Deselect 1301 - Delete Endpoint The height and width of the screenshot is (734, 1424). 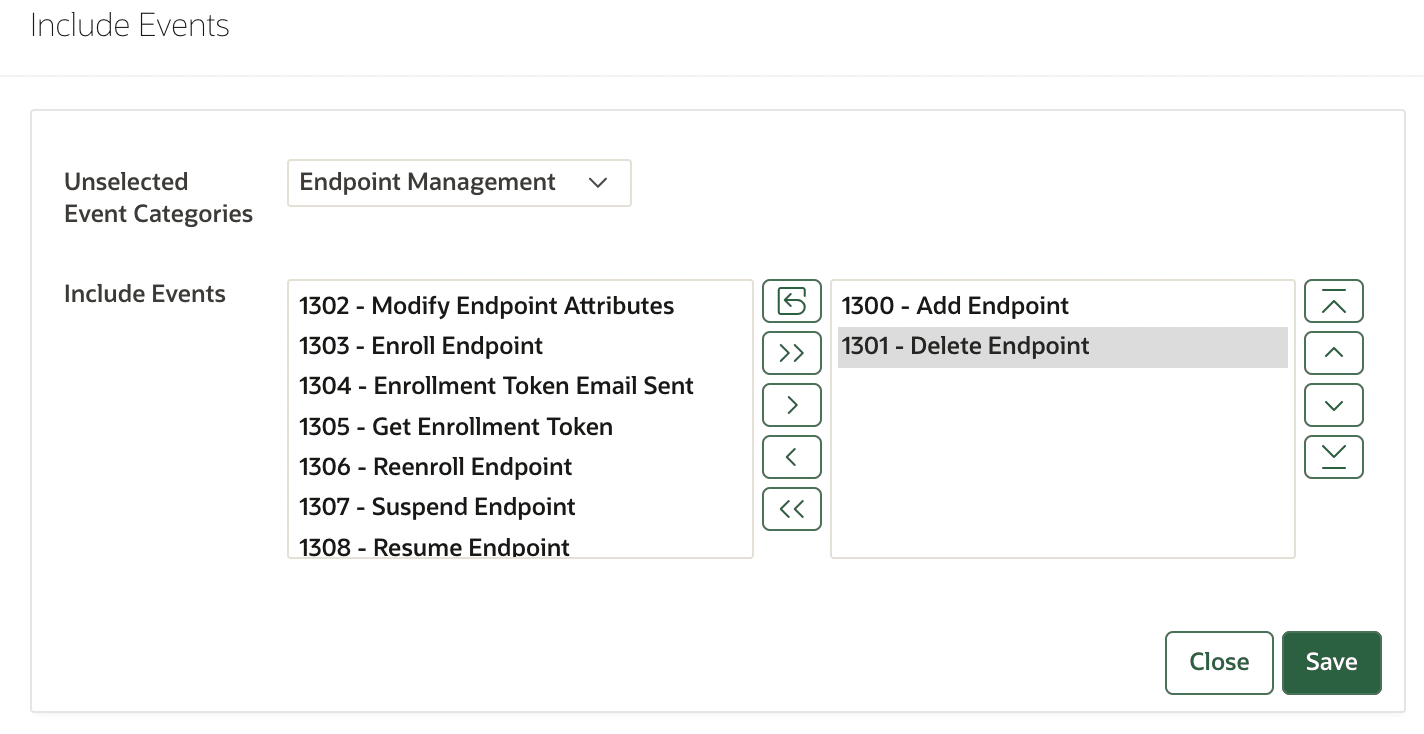(x=965, y=346)
